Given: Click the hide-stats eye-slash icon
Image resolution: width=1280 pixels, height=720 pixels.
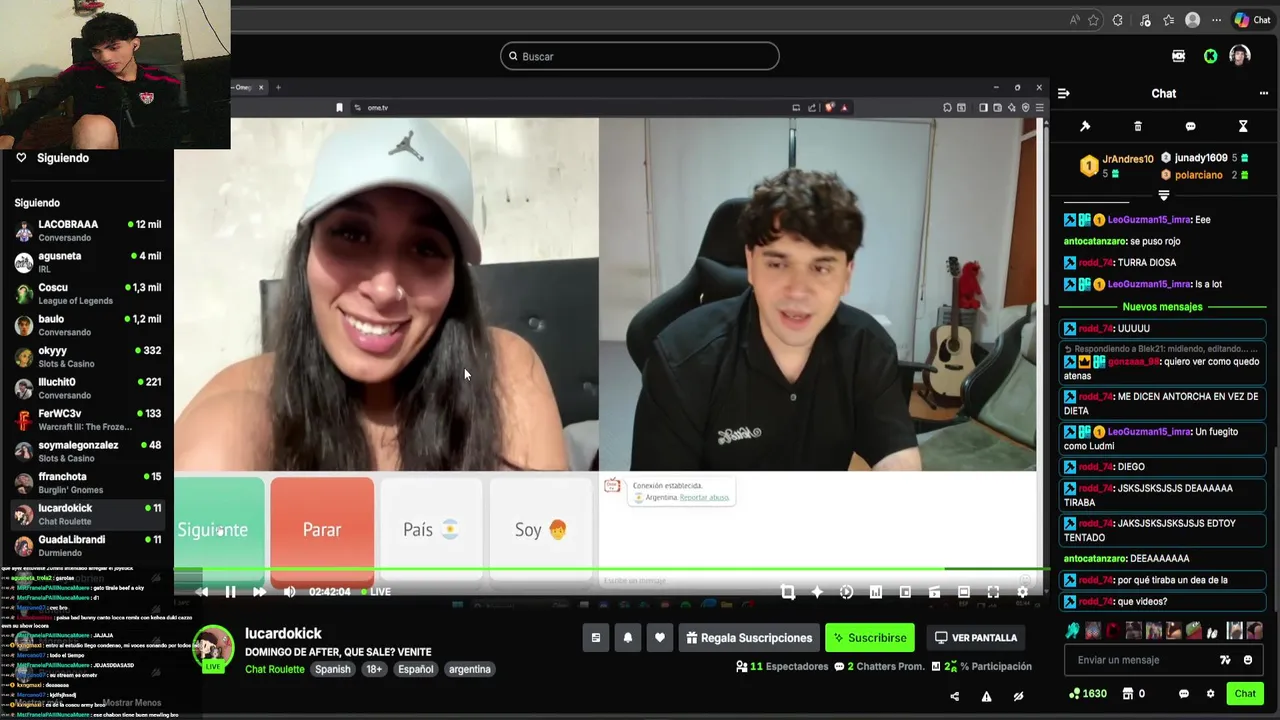Looking at the screenshot, I should pos(1018,696).
